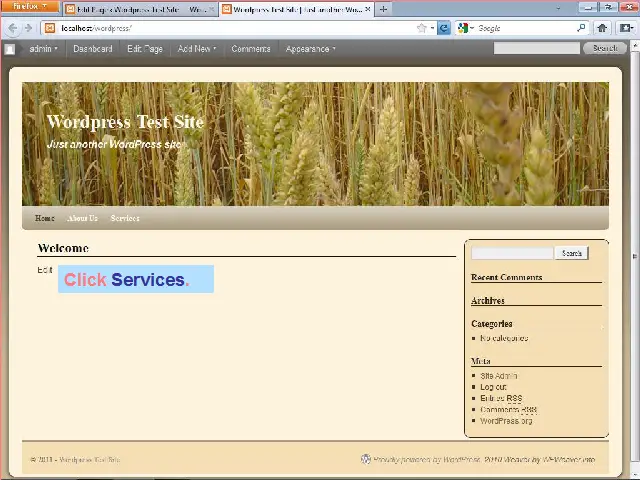640x480 pixels.
Task: Open the About Us navigation item
Action: click(82, 218)
